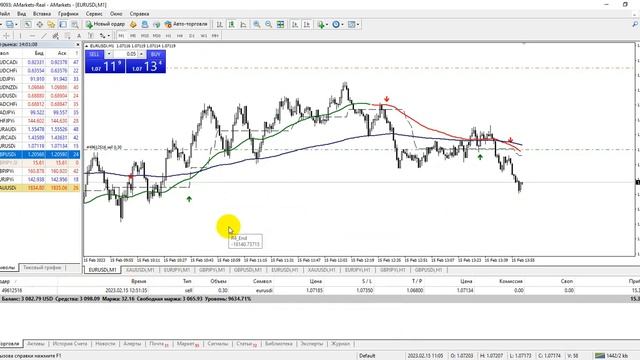Toggle the Terminal panel icon
640x360 pixels.
tap(63, 24)
